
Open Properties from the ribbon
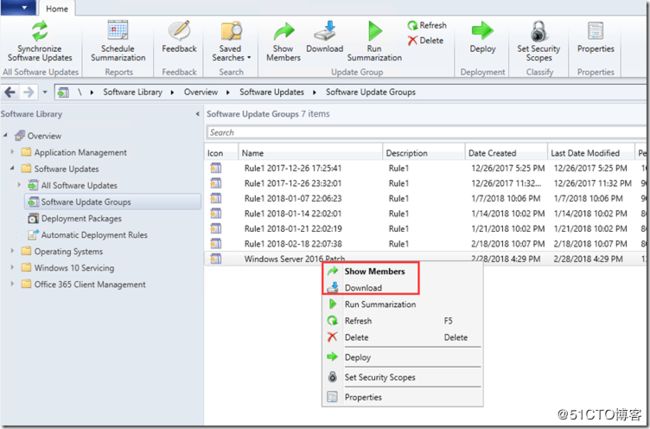pos(596,37)
